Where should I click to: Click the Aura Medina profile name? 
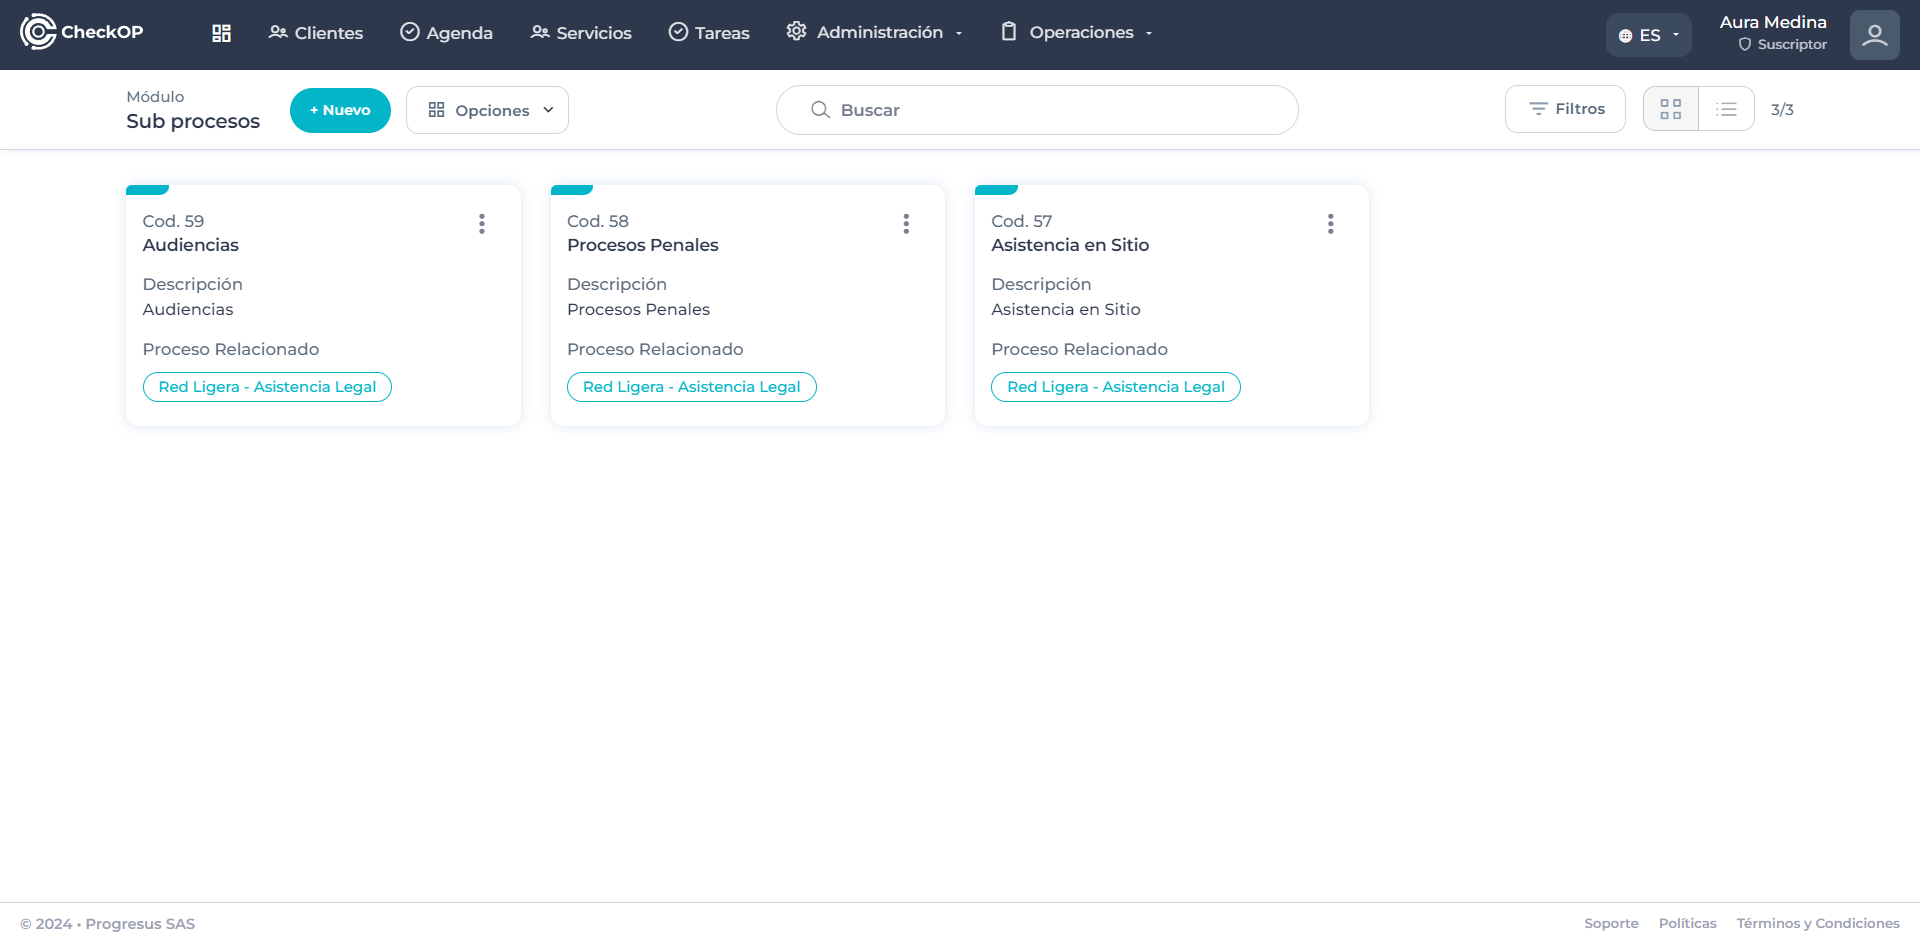1773,22
